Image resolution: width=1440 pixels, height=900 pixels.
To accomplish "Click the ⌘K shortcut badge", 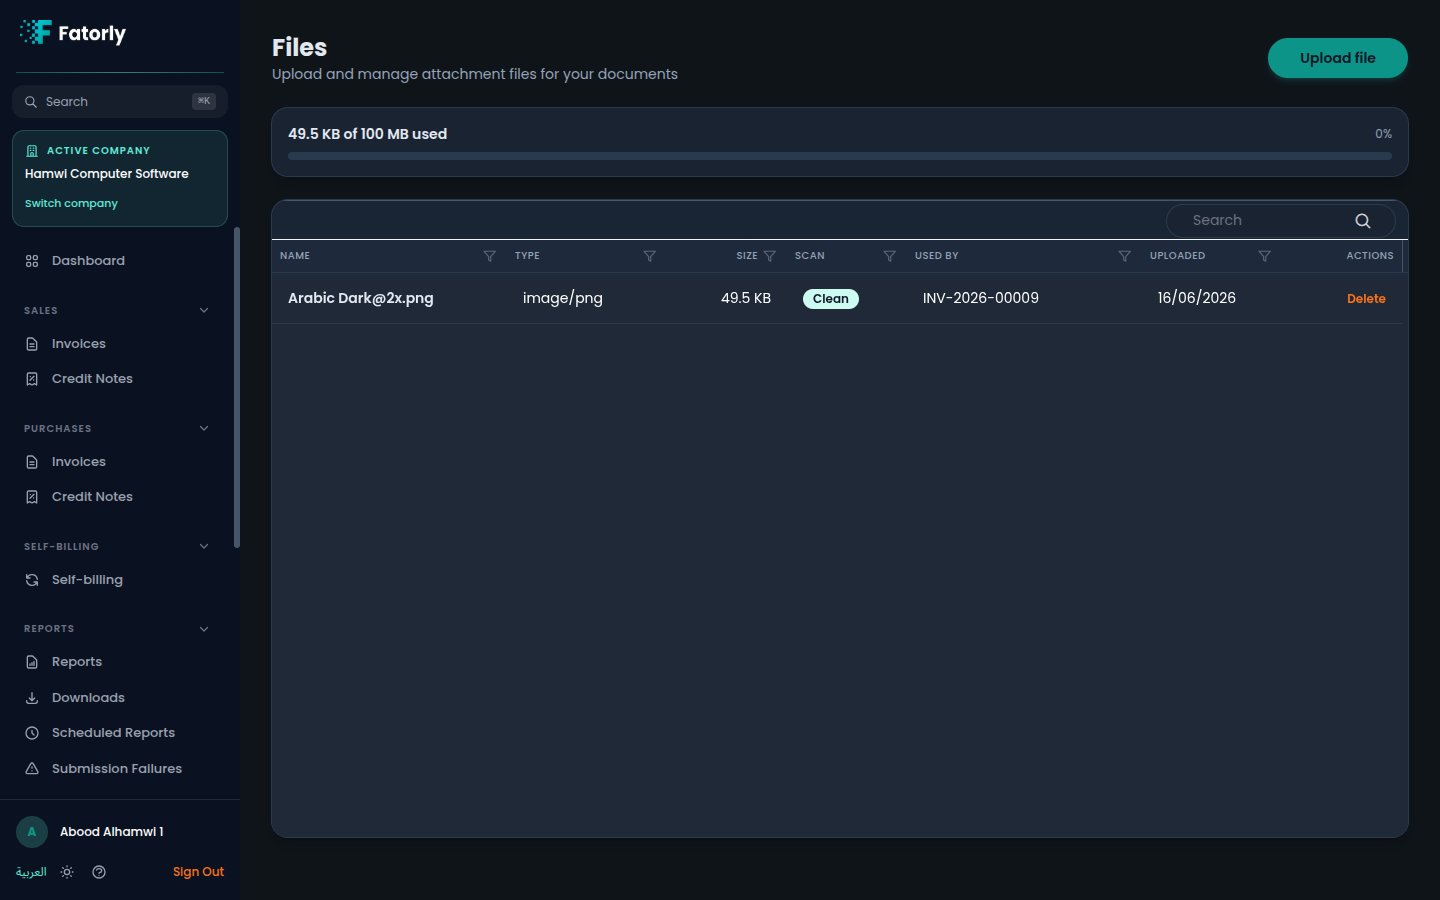I will click(204, 101).
